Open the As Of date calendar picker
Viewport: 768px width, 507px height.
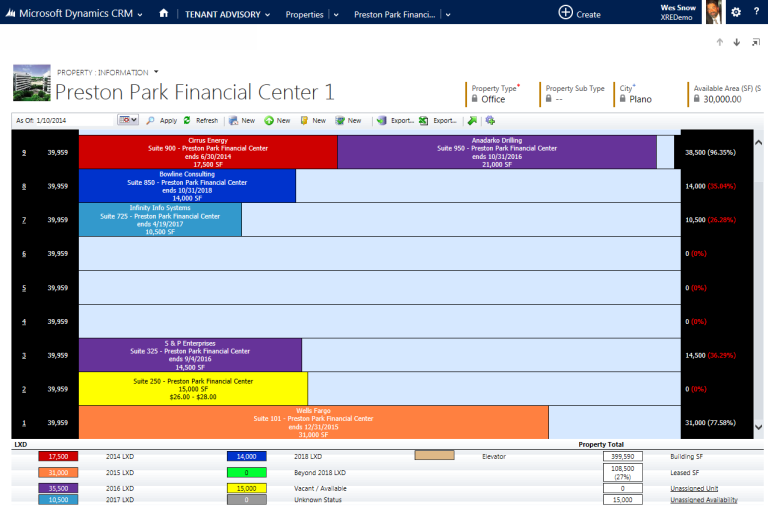[x=127, y=120]
